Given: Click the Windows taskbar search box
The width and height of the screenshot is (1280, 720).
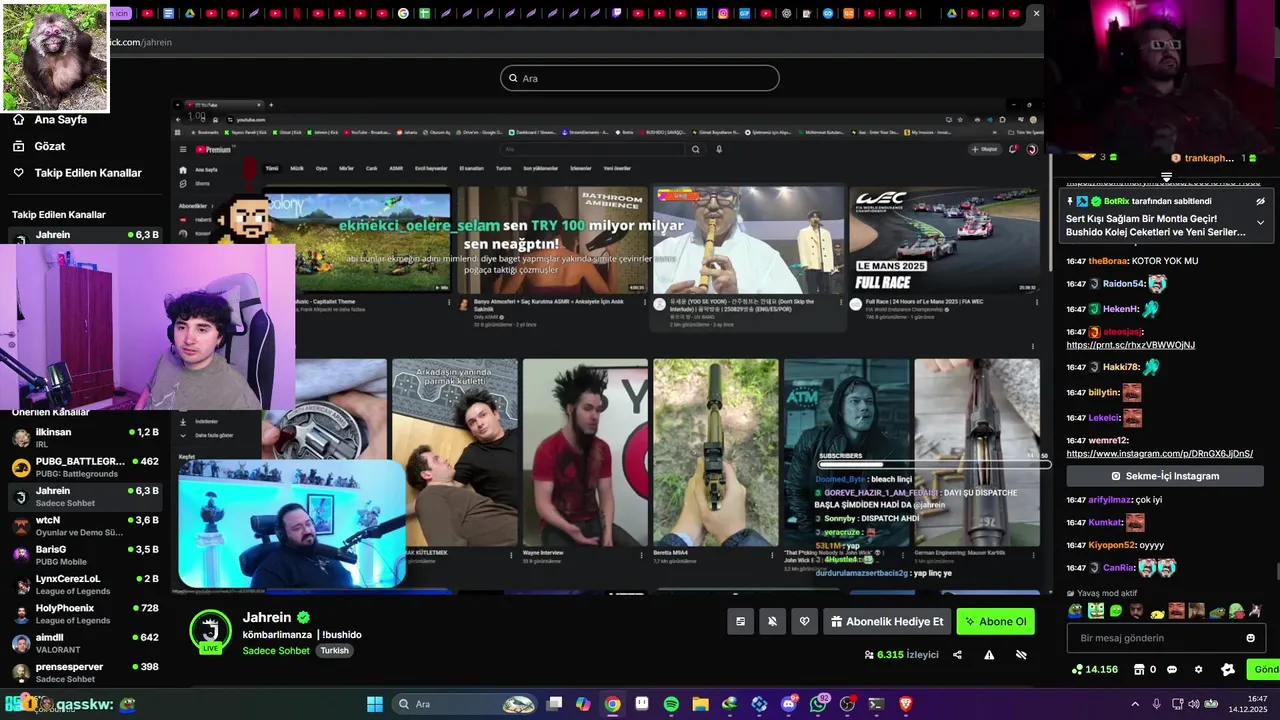Looking at the screenshot, I should tap(465, 704).
